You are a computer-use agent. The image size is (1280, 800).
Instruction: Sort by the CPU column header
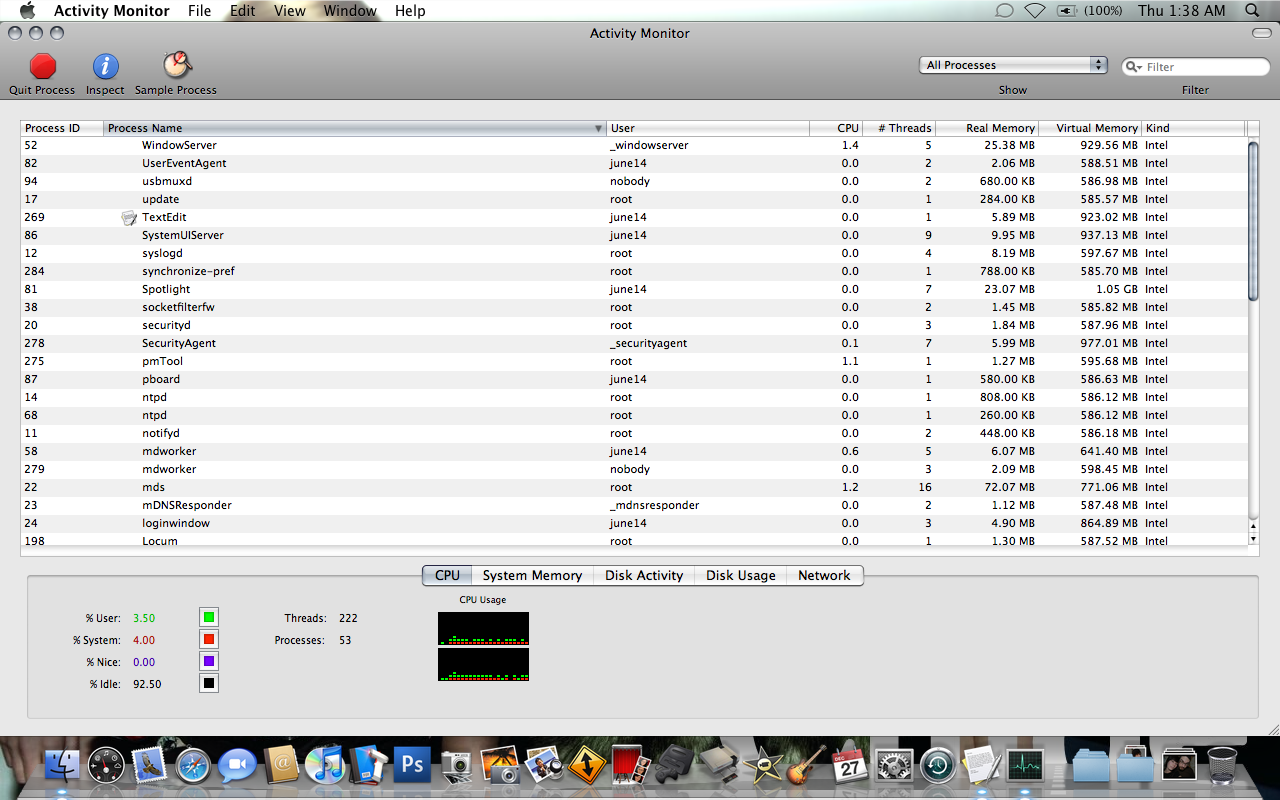tap(836, 128)
